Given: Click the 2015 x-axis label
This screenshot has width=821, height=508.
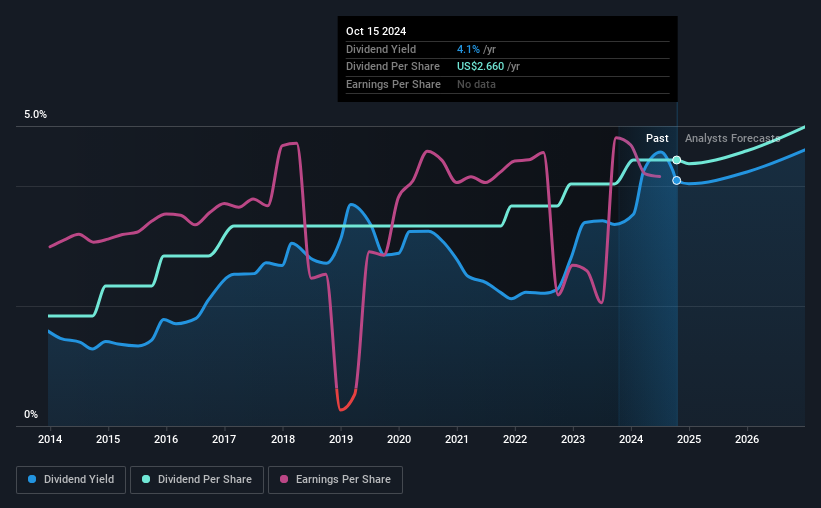Looking at the screenshot, I should pyautogui.click(x=108, y=439).
